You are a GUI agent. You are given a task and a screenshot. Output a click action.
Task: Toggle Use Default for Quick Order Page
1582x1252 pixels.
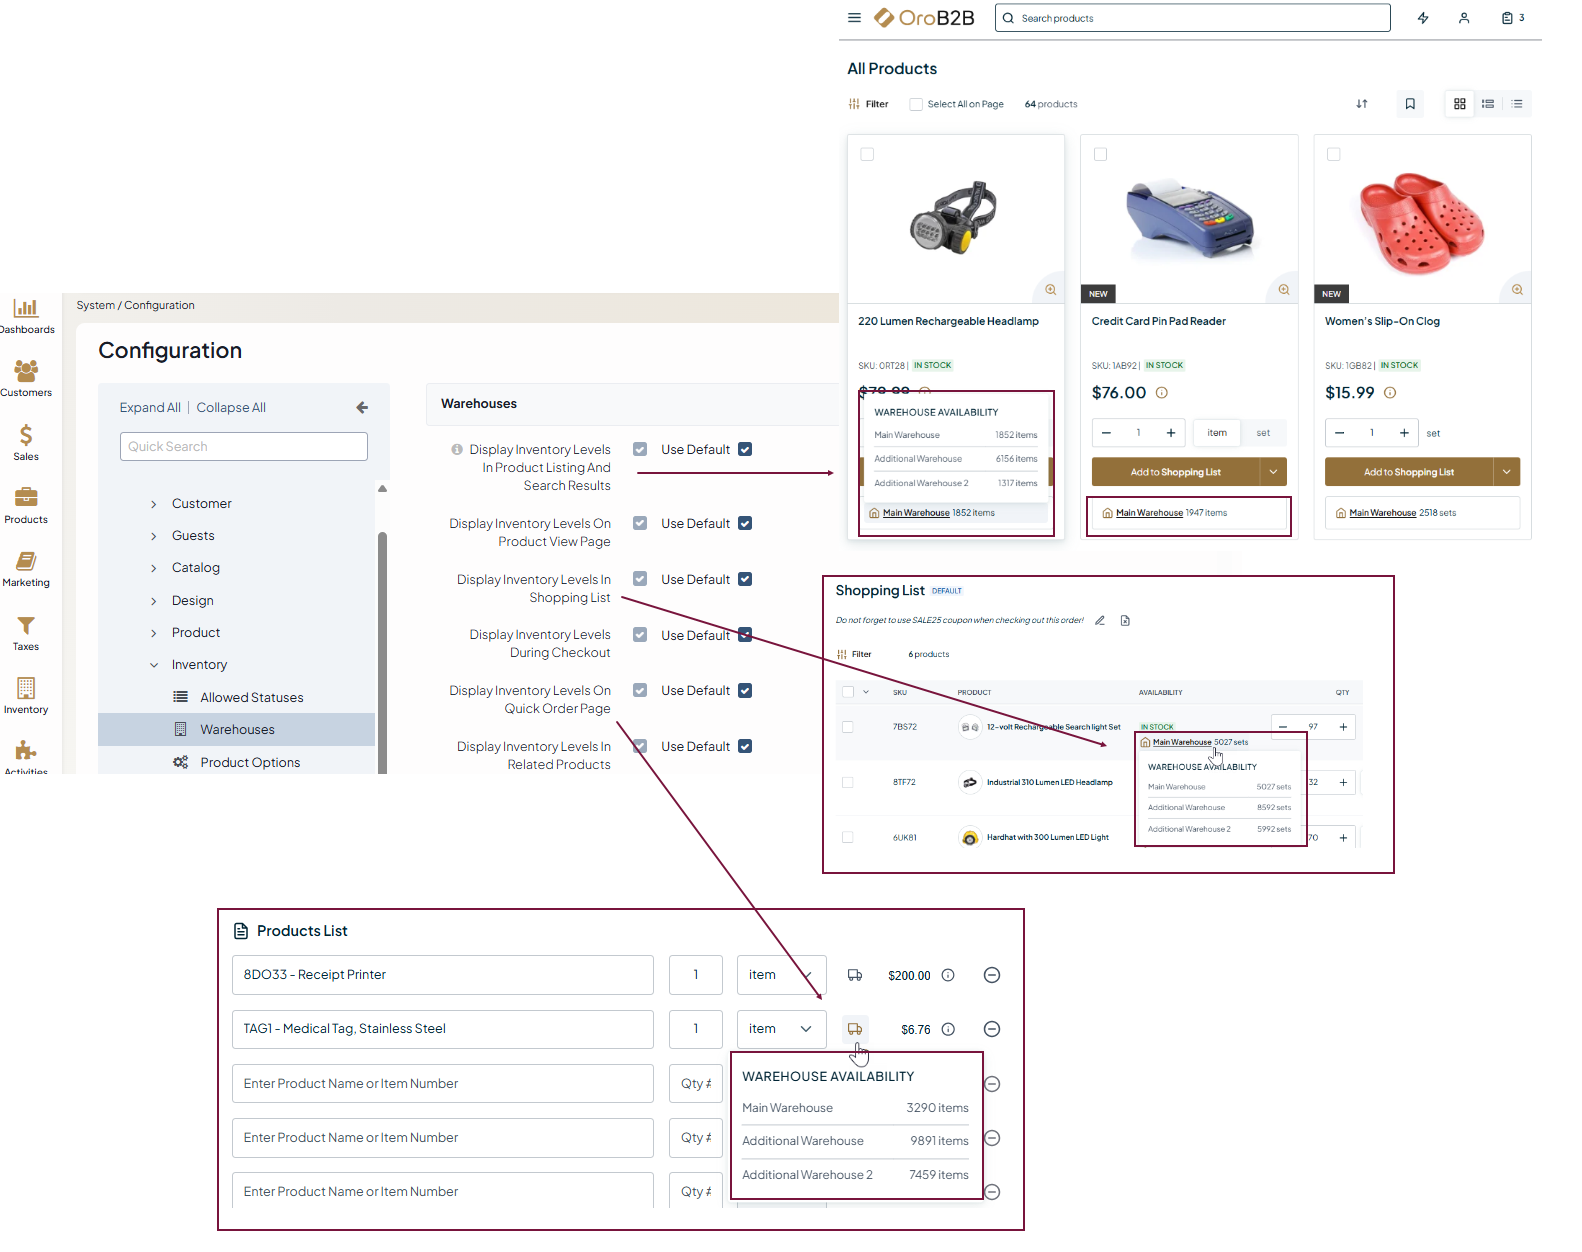(x=745, y=691)
